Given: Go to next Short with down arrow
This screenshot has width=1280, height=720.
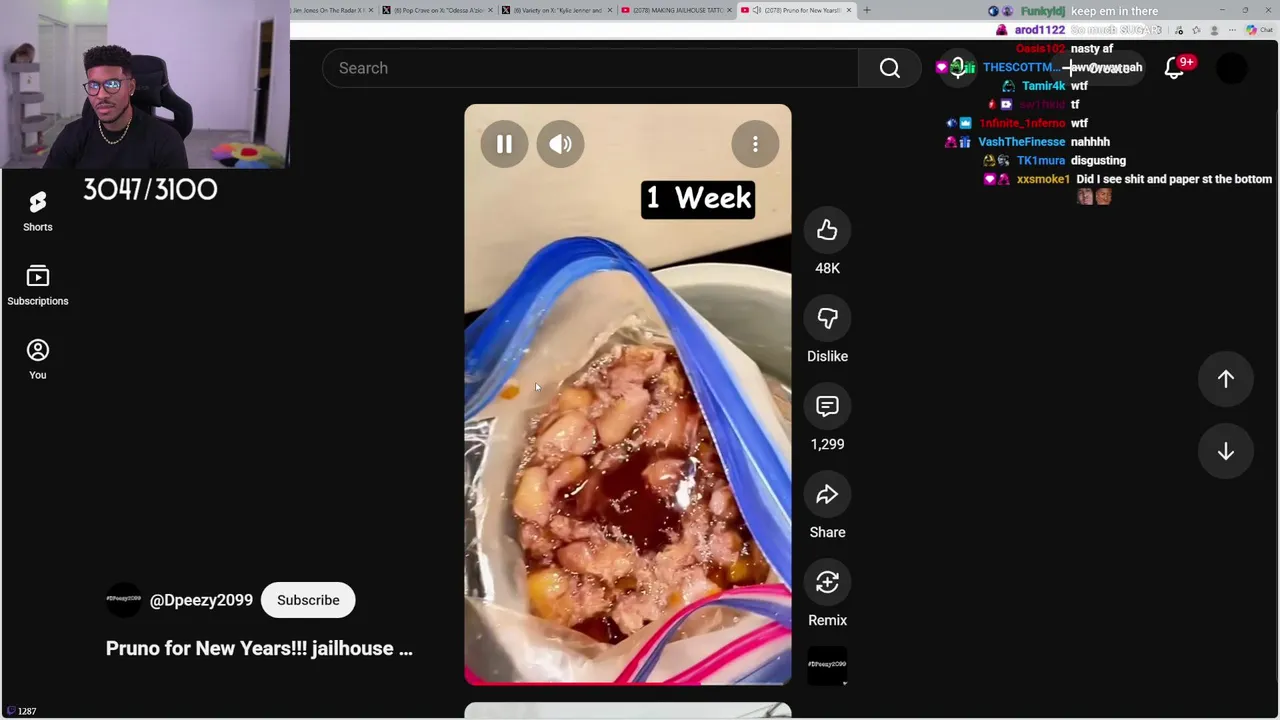Looking at the screenshot, I should pyautogui.click(x=1226, y=452).
